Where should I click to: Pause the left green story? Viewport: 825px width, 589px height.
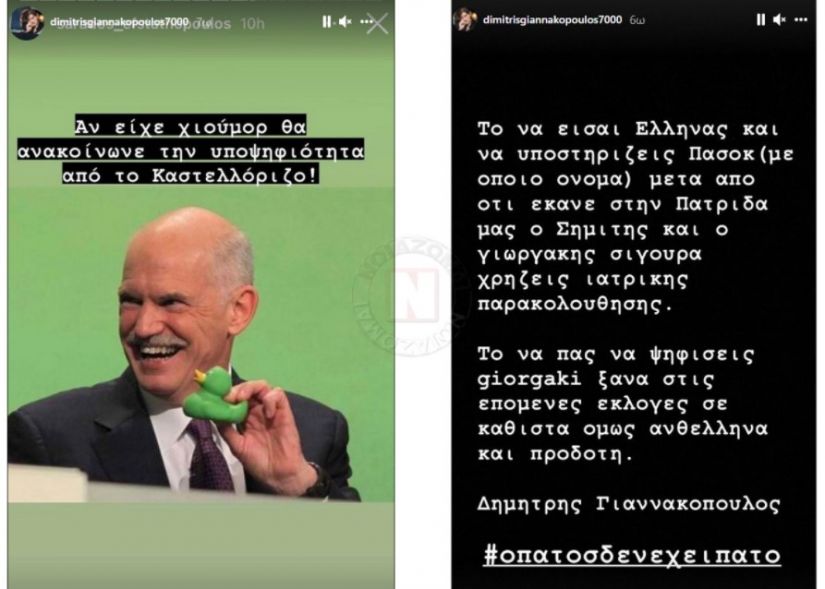coord(327,22)
